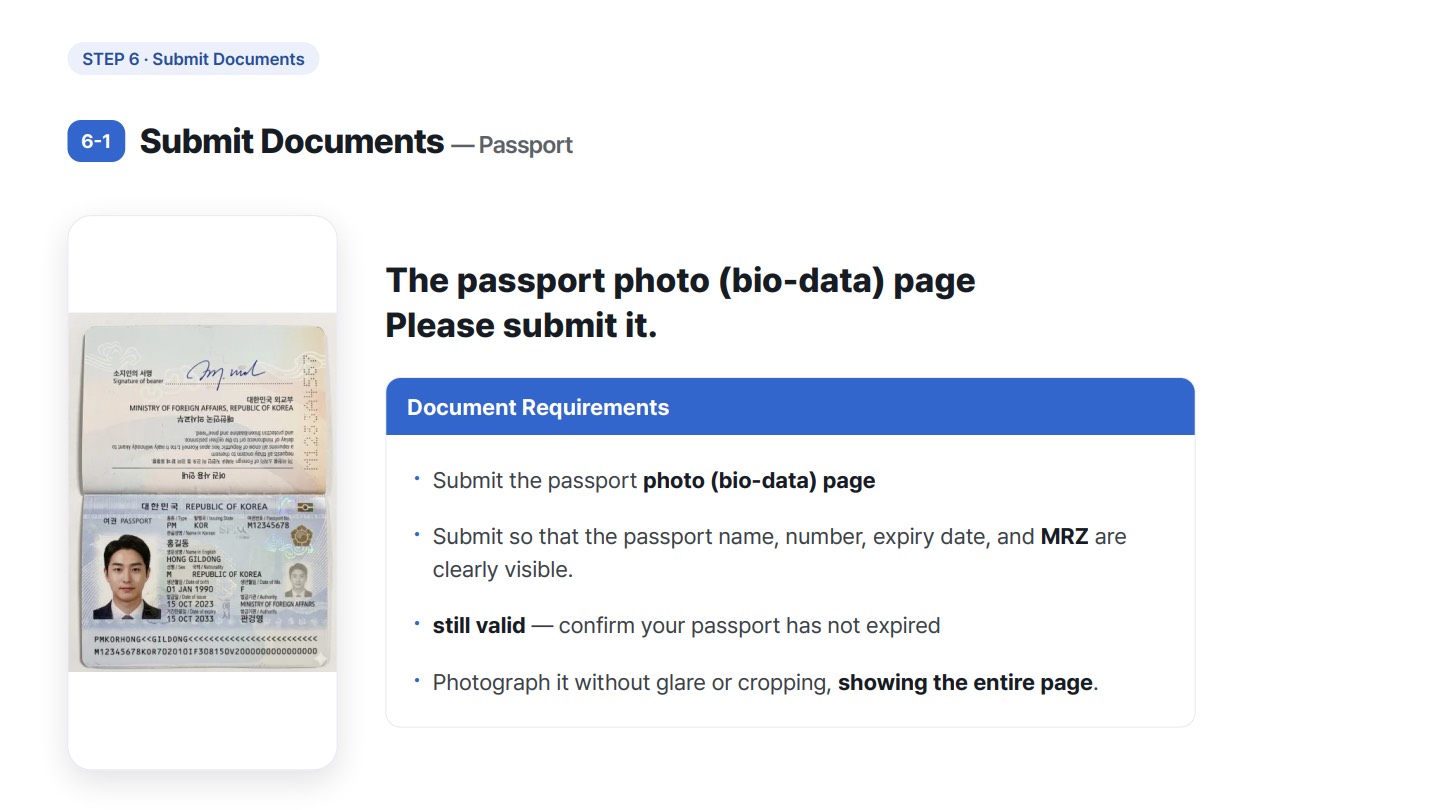
Task: Open the sample passport image
Action: click(x=203, y=492)
